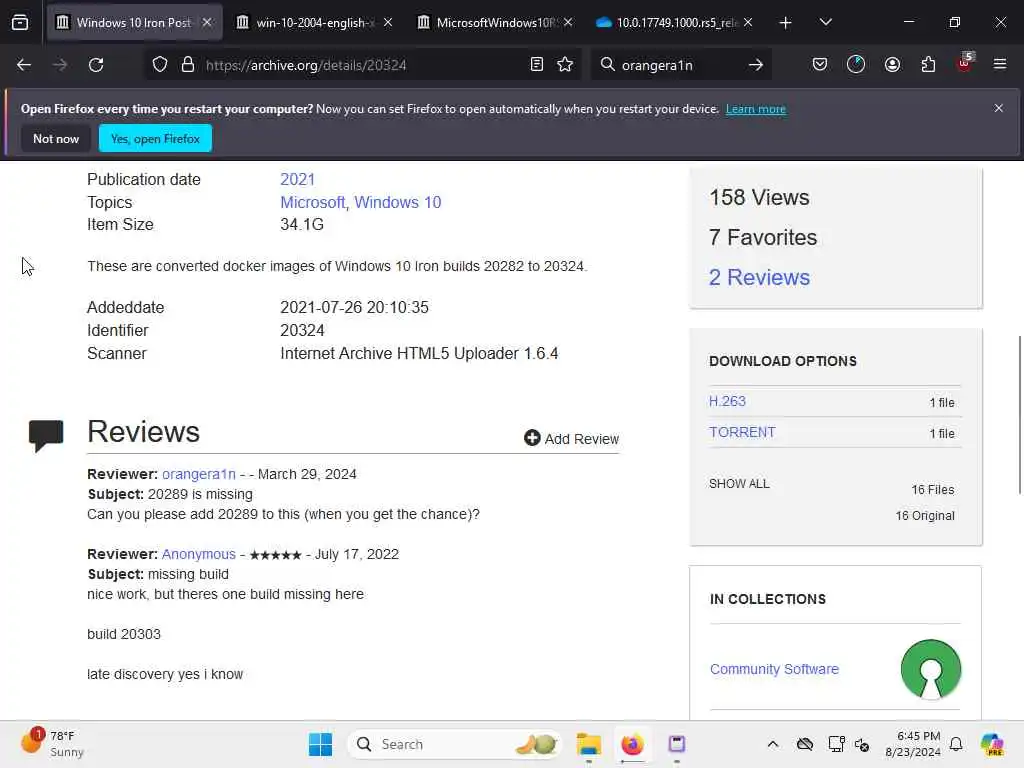This screenshot has height=768, width=1024.
Task: Jump to 2 Reviews link
Action: [x=760, y=278]
